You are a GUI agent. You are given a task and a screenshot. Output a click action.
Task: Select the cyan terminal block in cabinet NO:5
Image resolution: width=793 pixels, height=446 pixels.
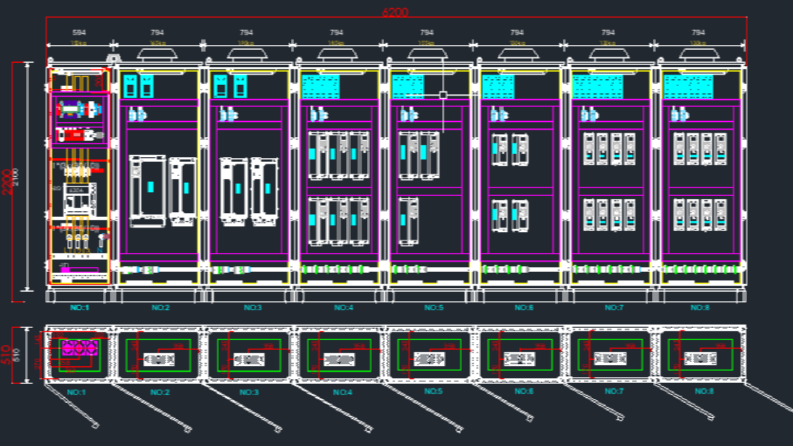click(408, 87)
